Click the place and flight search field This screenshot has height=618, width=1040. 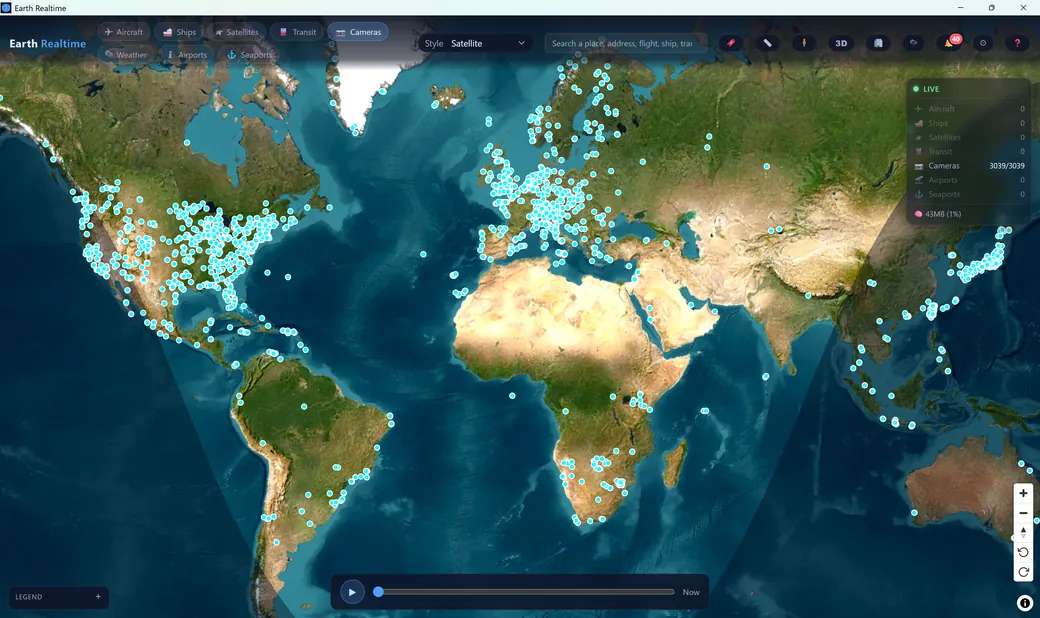pyautogui.click(x=625, y=43)
